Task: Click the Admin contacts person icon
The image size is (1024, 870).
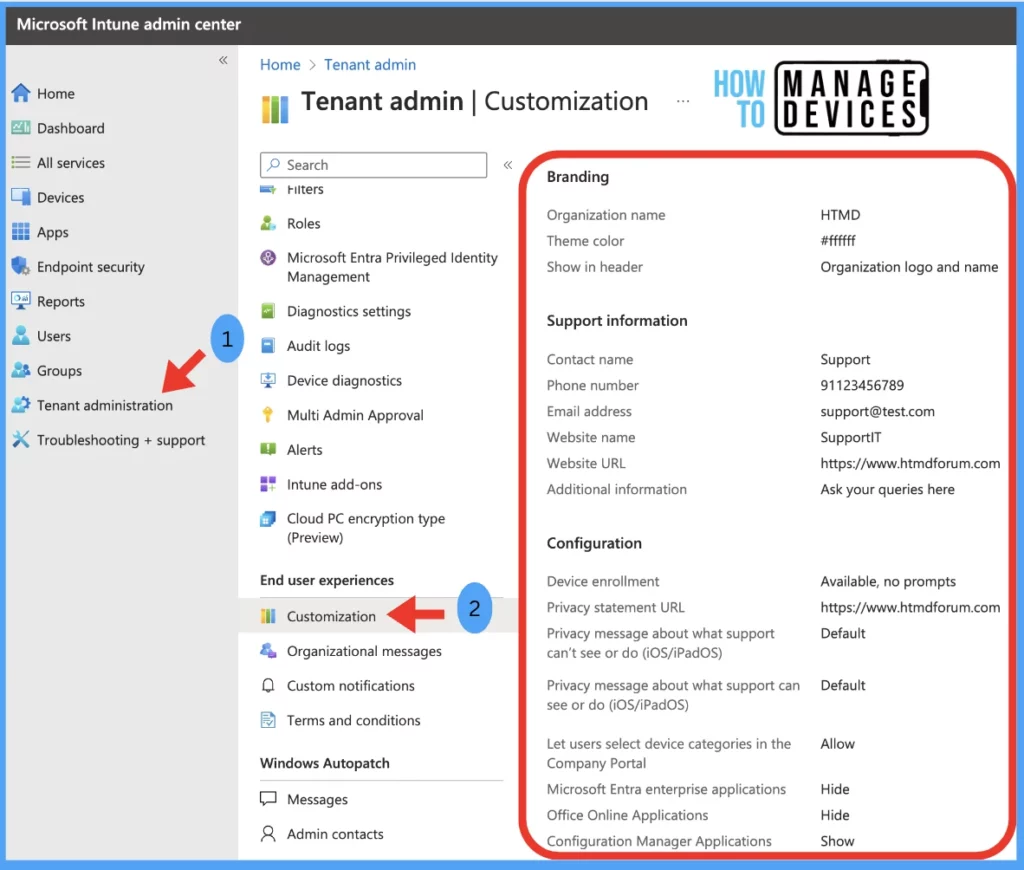Action: [x=268, y=833]
